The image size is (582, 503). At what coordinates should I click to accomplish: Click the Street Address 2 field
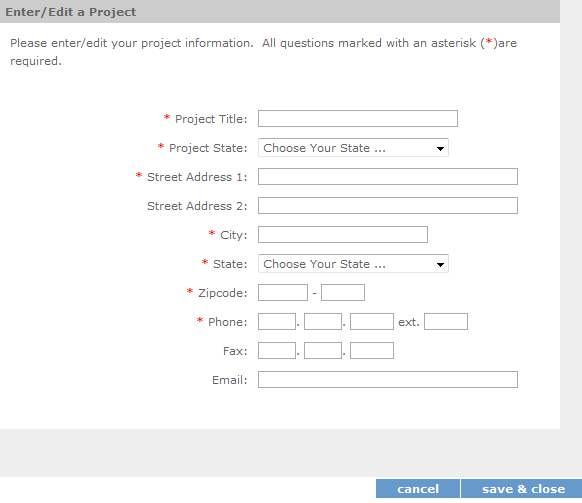(x=388, y=205)
